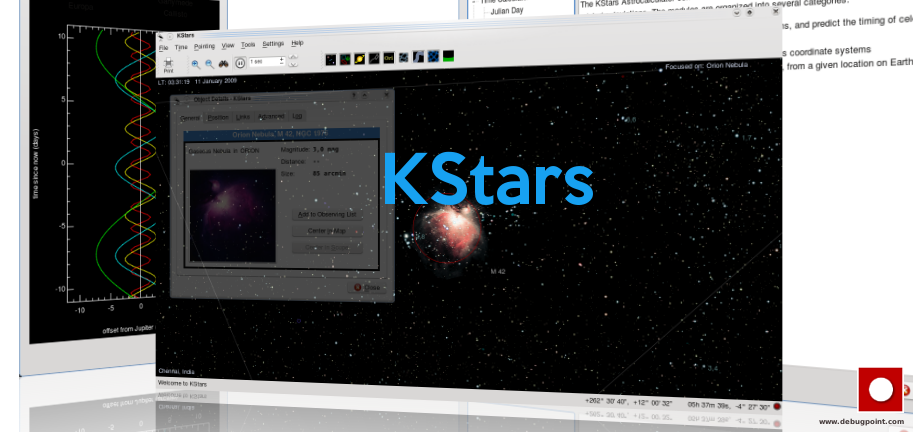The image size is (913, 432).
Task: Click RA Dec coordinates in status bar
Action: (x=730, y=406)
